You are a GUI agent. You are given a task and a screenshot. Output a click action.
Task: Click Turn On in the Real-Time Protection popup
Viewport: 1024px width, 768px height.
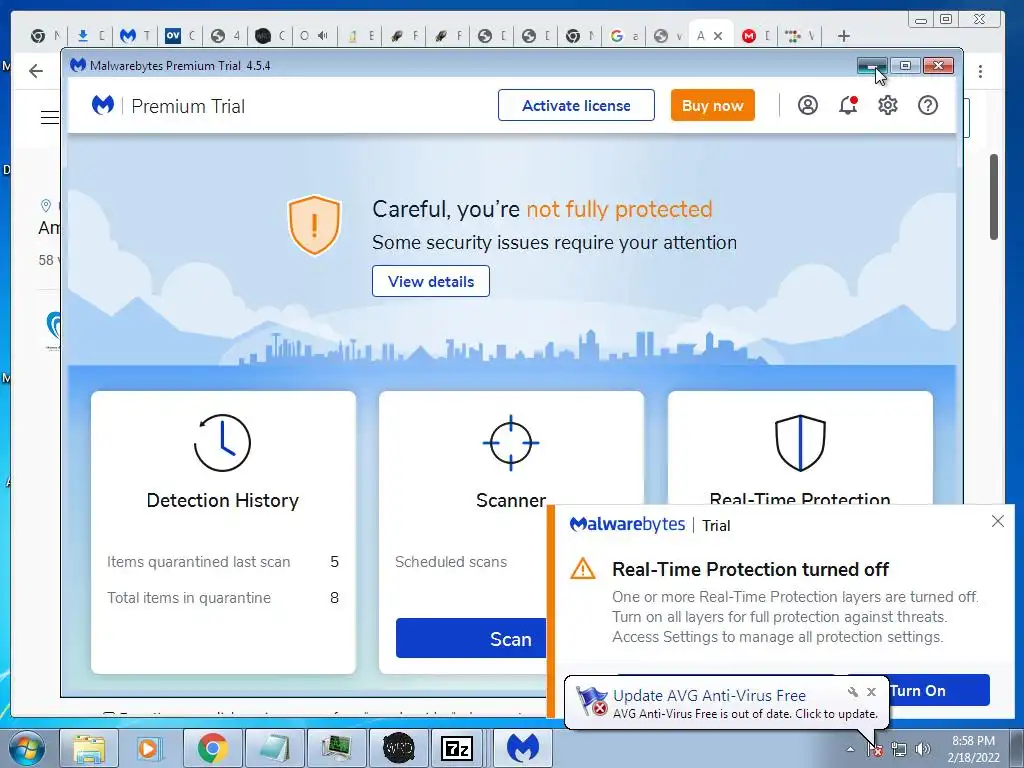(938, 690)
